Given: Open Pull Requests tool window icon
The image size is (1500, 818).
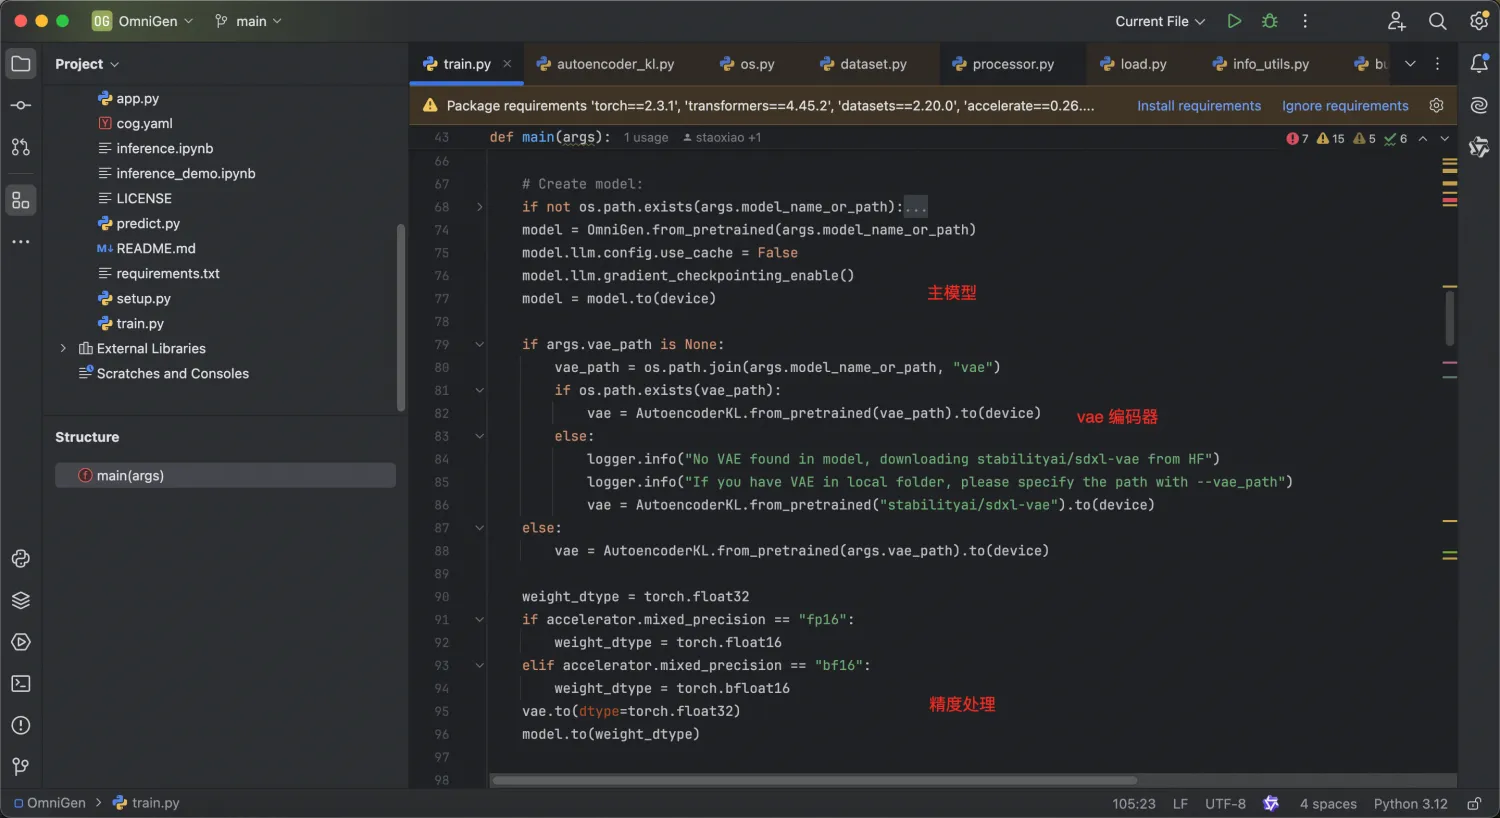Looking at the screenshot, I should (x=21, y=147).
